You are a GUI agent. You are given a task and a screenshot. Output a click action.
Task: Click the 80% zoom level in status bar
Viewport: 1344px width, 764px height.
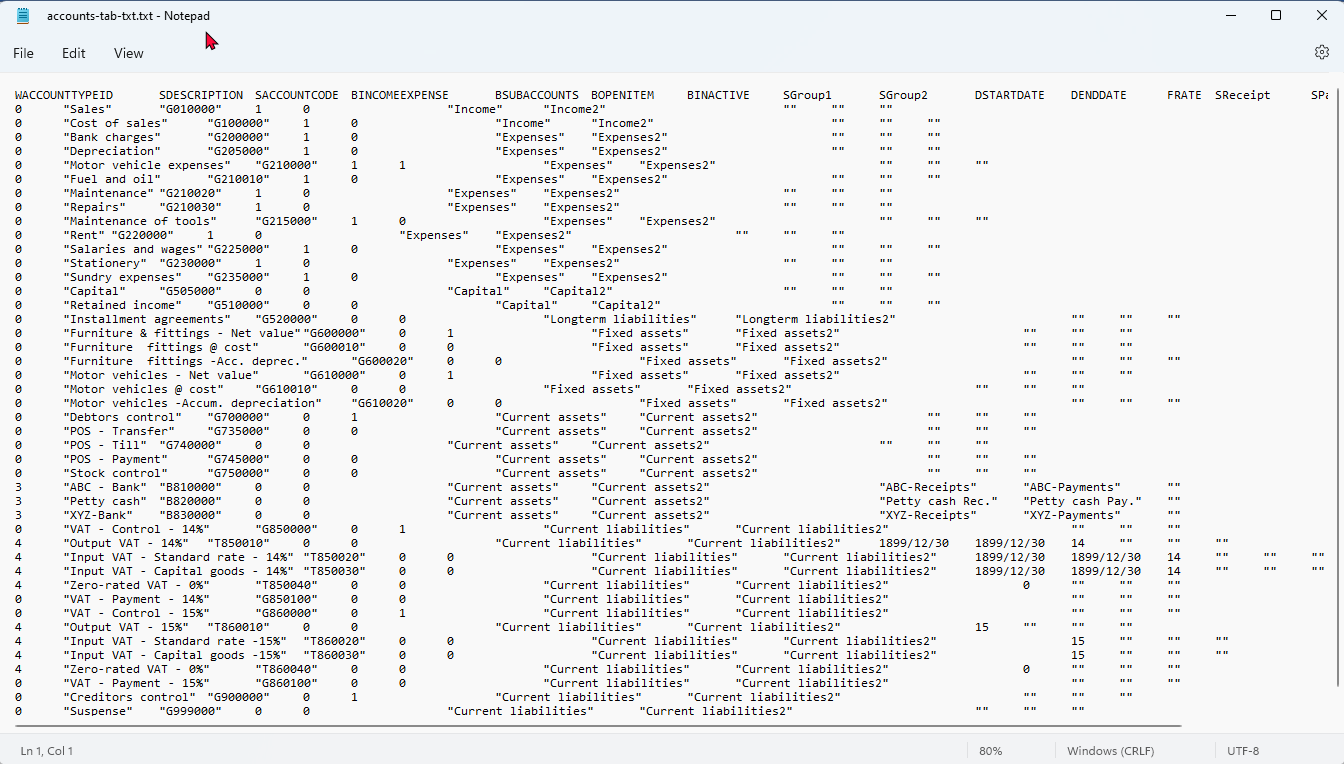pyautogui.click(x=990, y=751)
